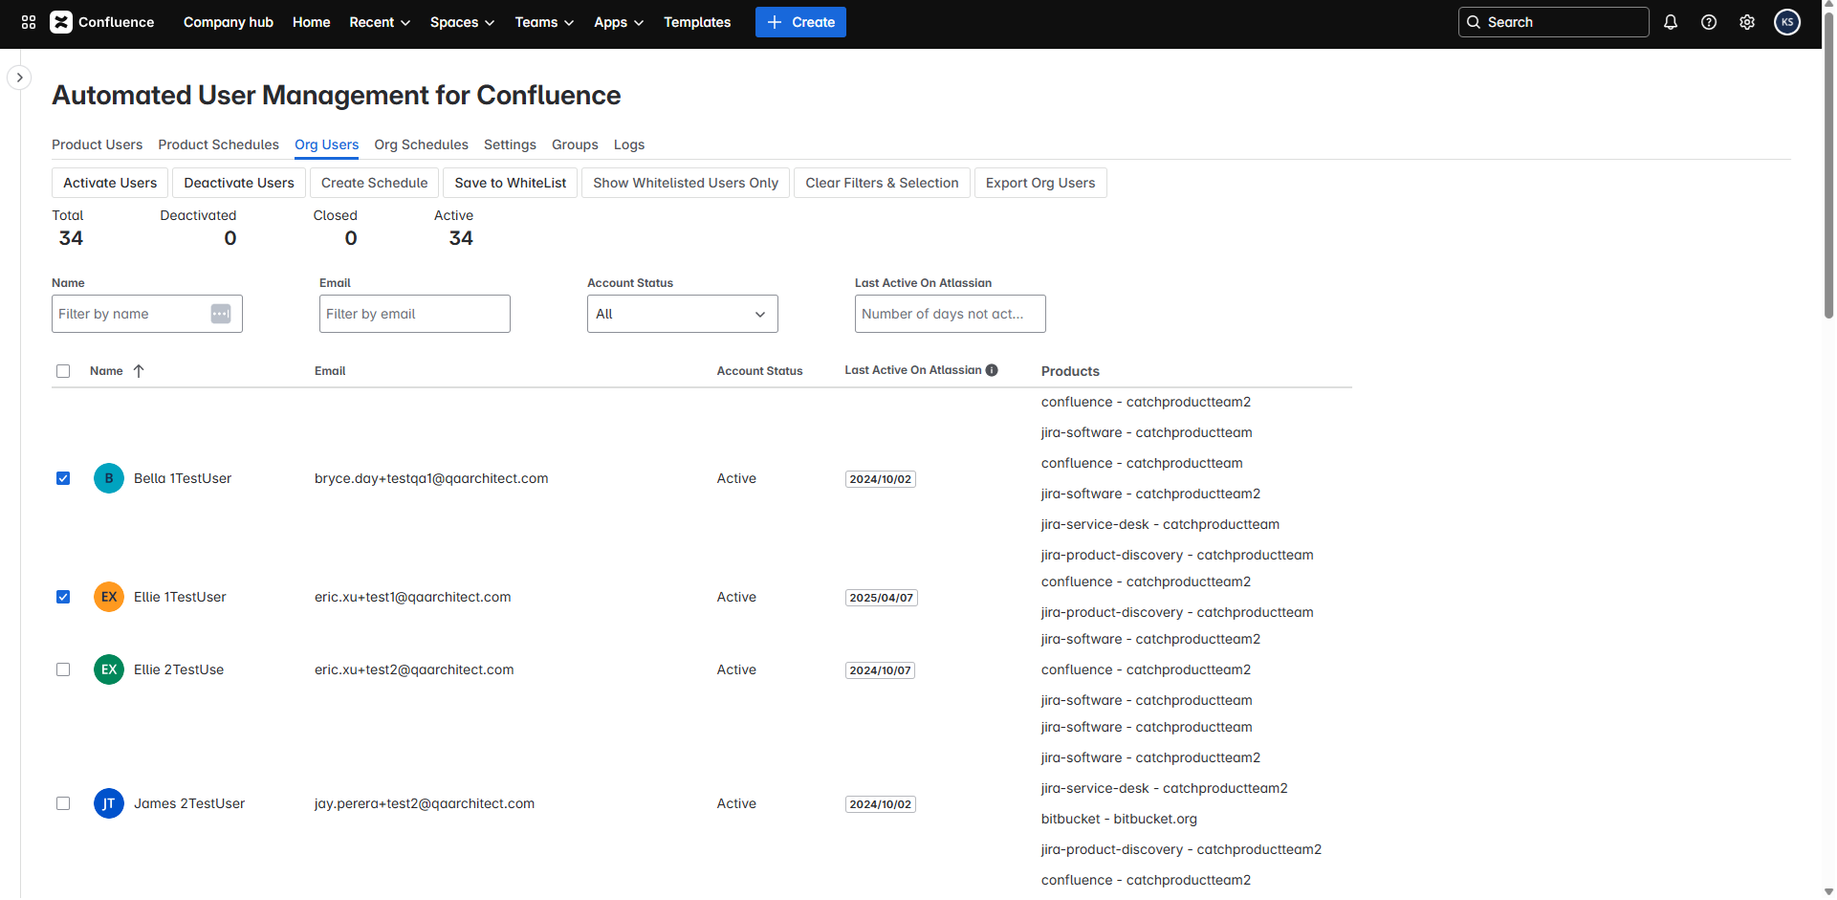Click the email eric.xu+test2@qaarchitect.com
Image resolution: width=1837 pixels, height=900 pixels.
[x=414, y=670]
